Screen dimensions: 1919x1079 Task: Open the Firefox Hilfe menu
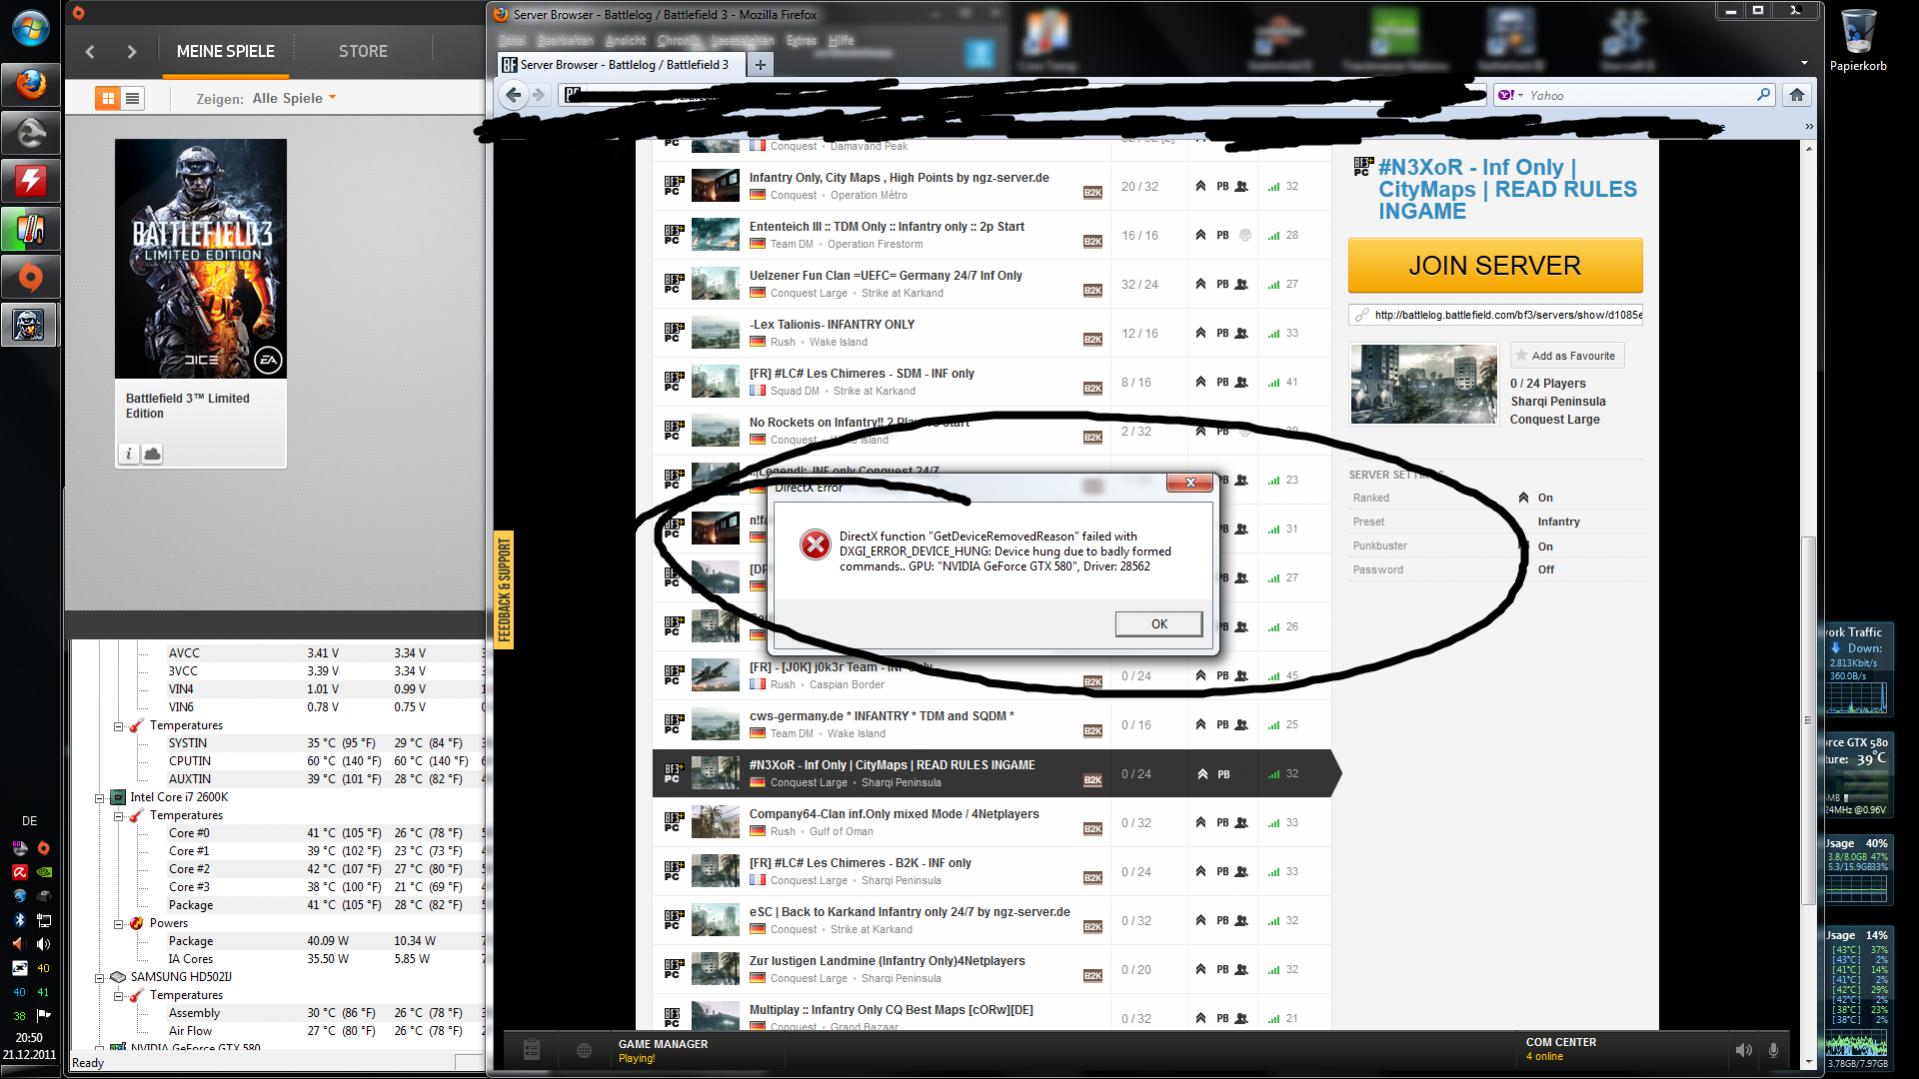pyautogui.click(x=841, y=41)
